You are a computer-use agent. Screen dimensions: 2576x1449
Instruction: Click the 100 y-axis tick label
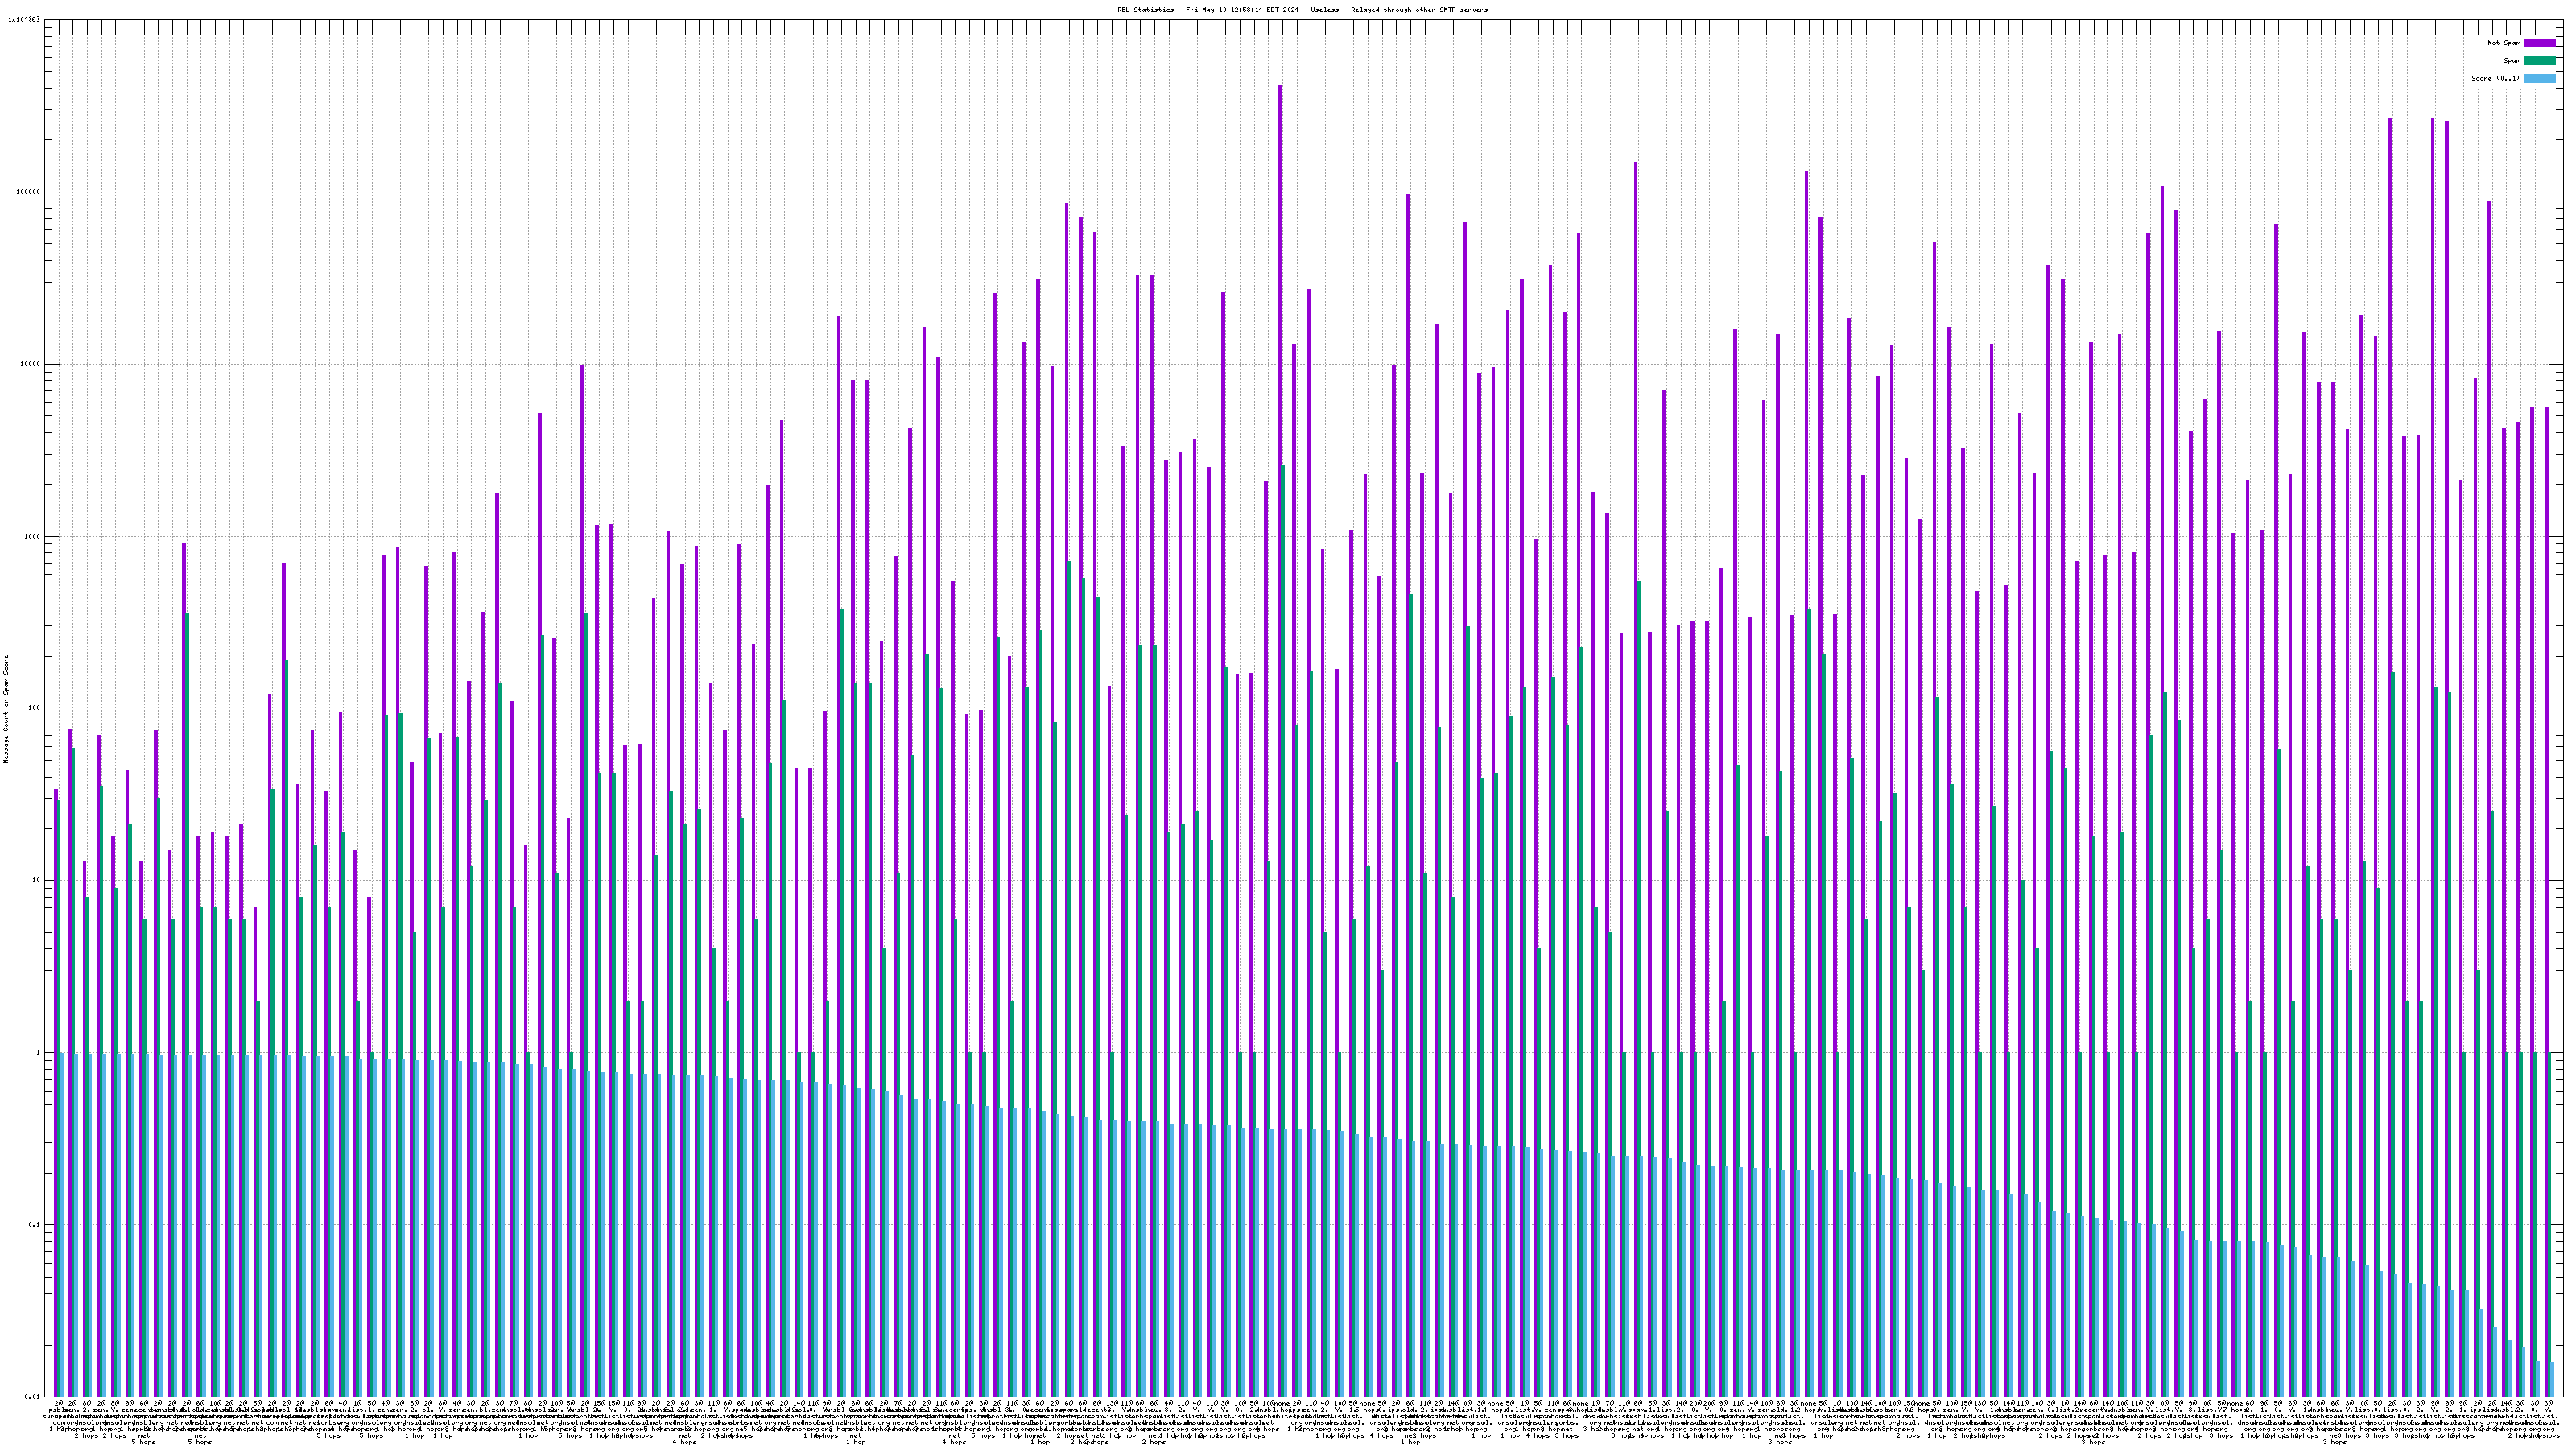(35, 708)
